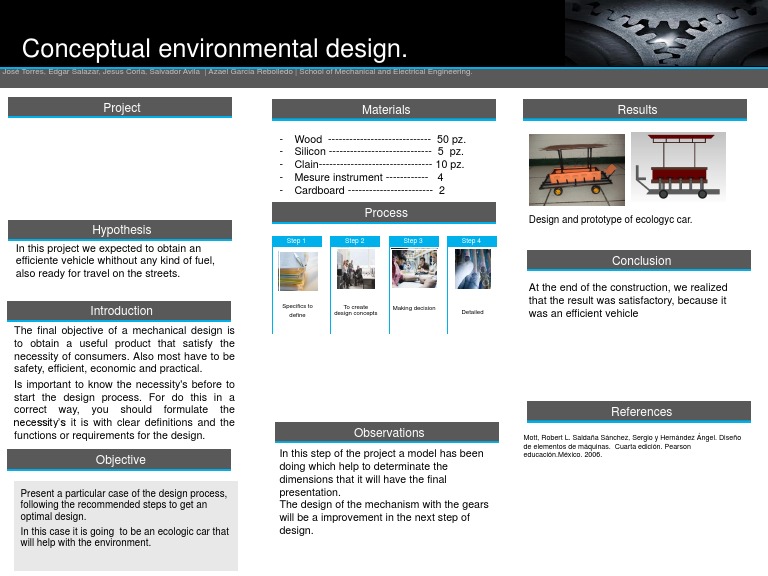Click the 'Specifics to define' caption

[297, 311]
